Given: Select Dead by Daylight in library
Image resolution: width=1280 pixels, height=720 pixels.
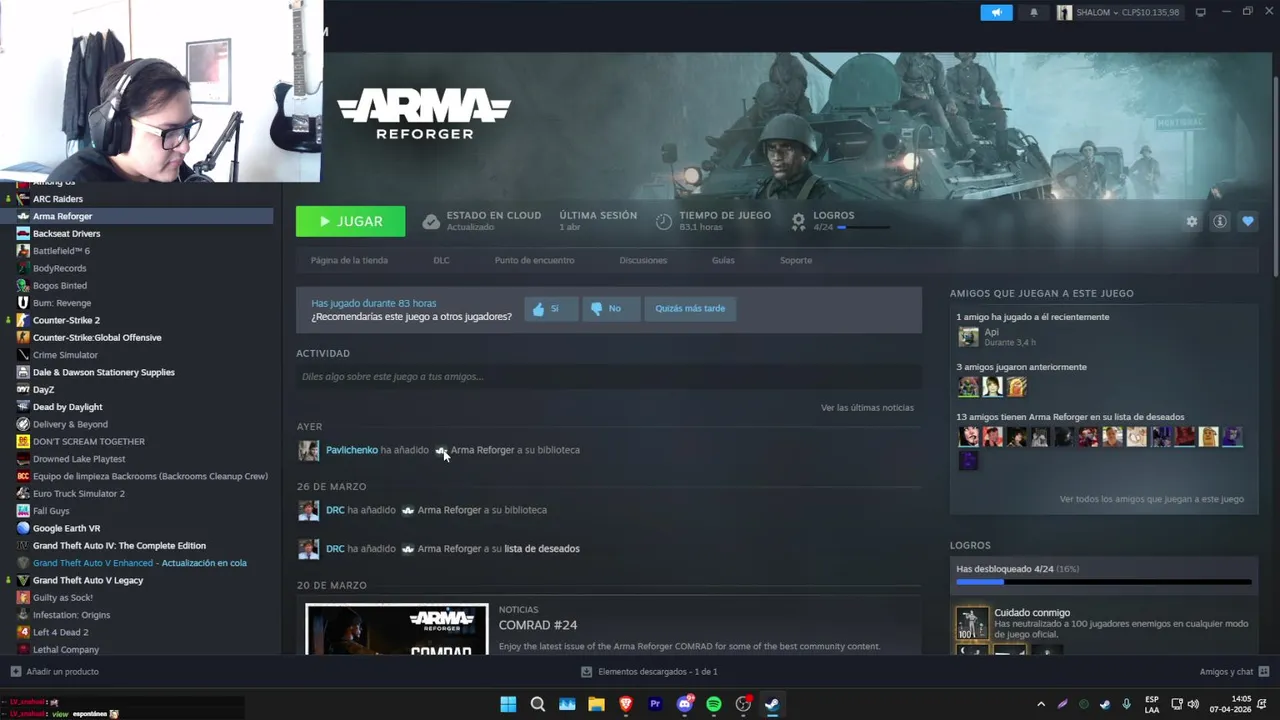Looking at the screenshot, I should coord(67,407).
